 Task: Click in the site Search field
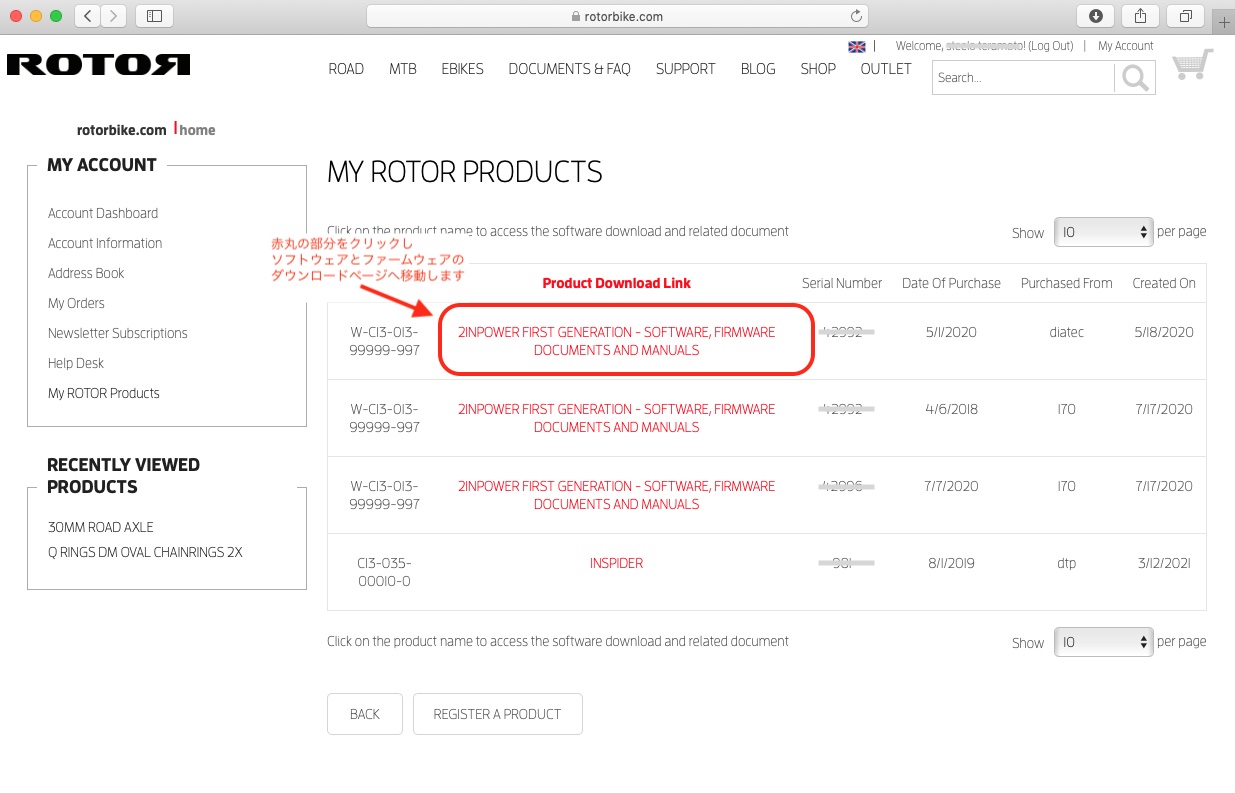click(x=1022, y=78)
